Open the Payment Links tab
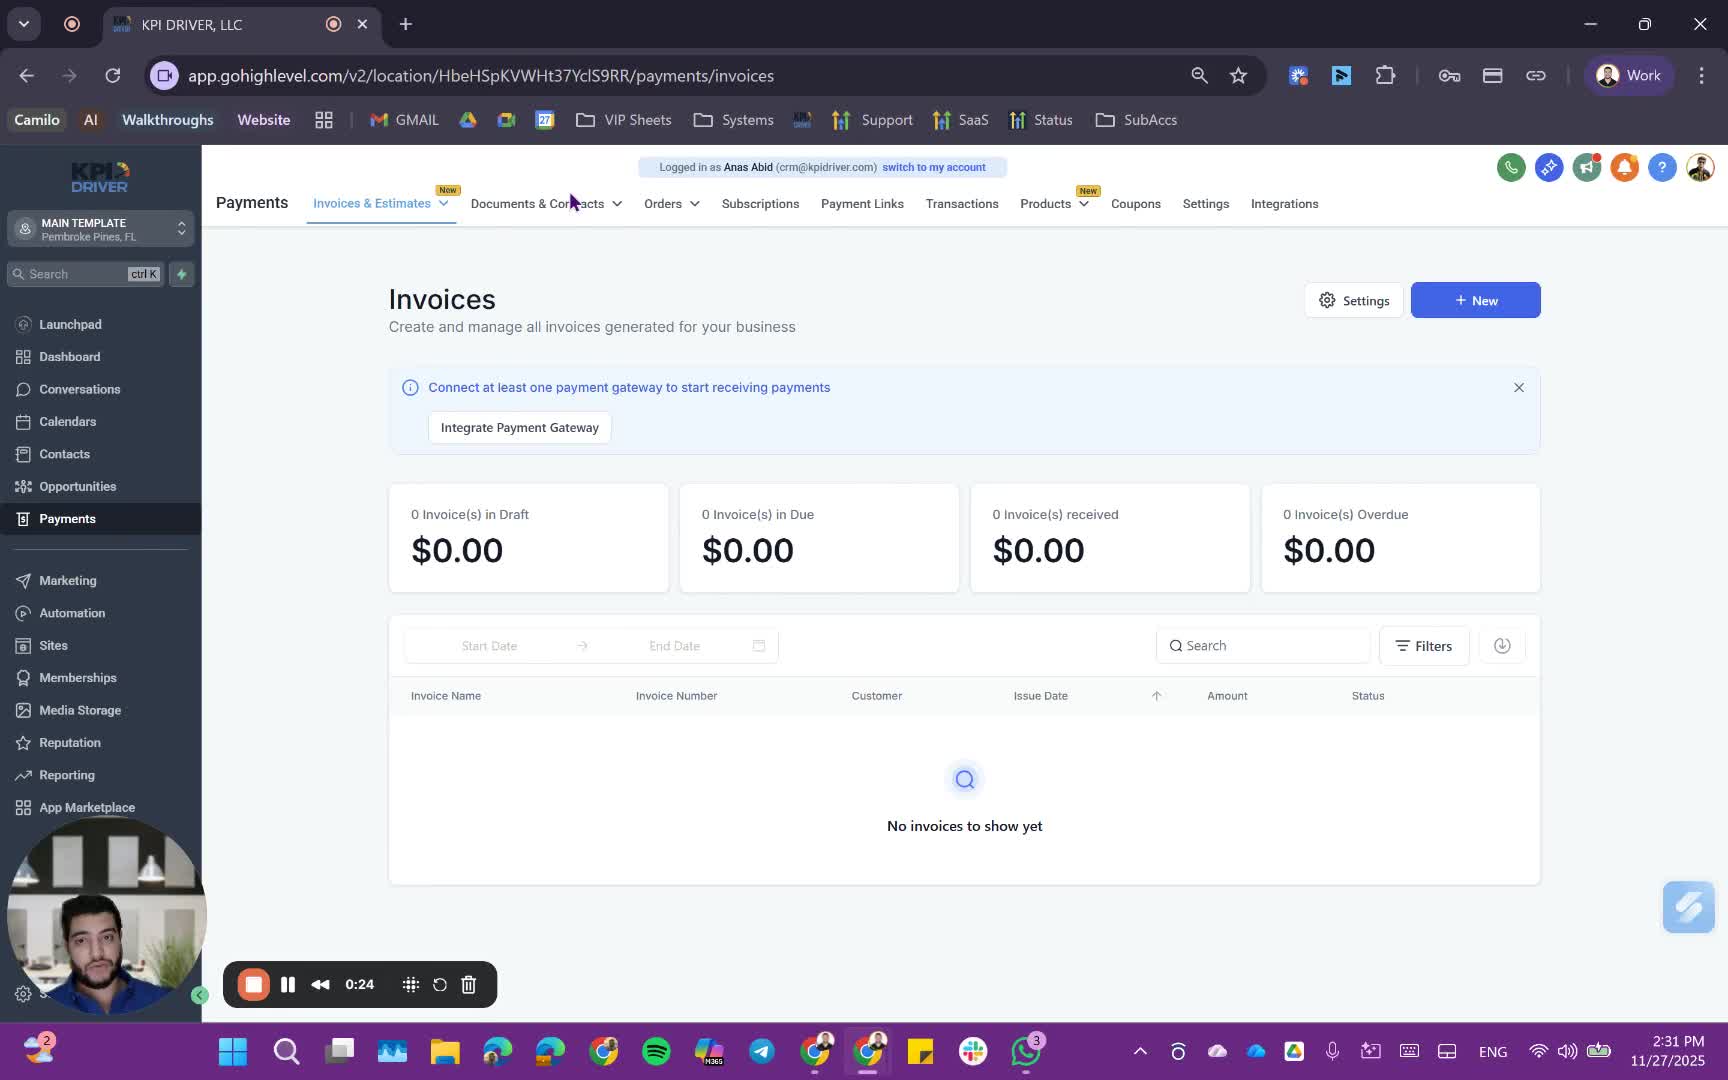Screen dimensions: 1728x1080 [x=862, y=203]
